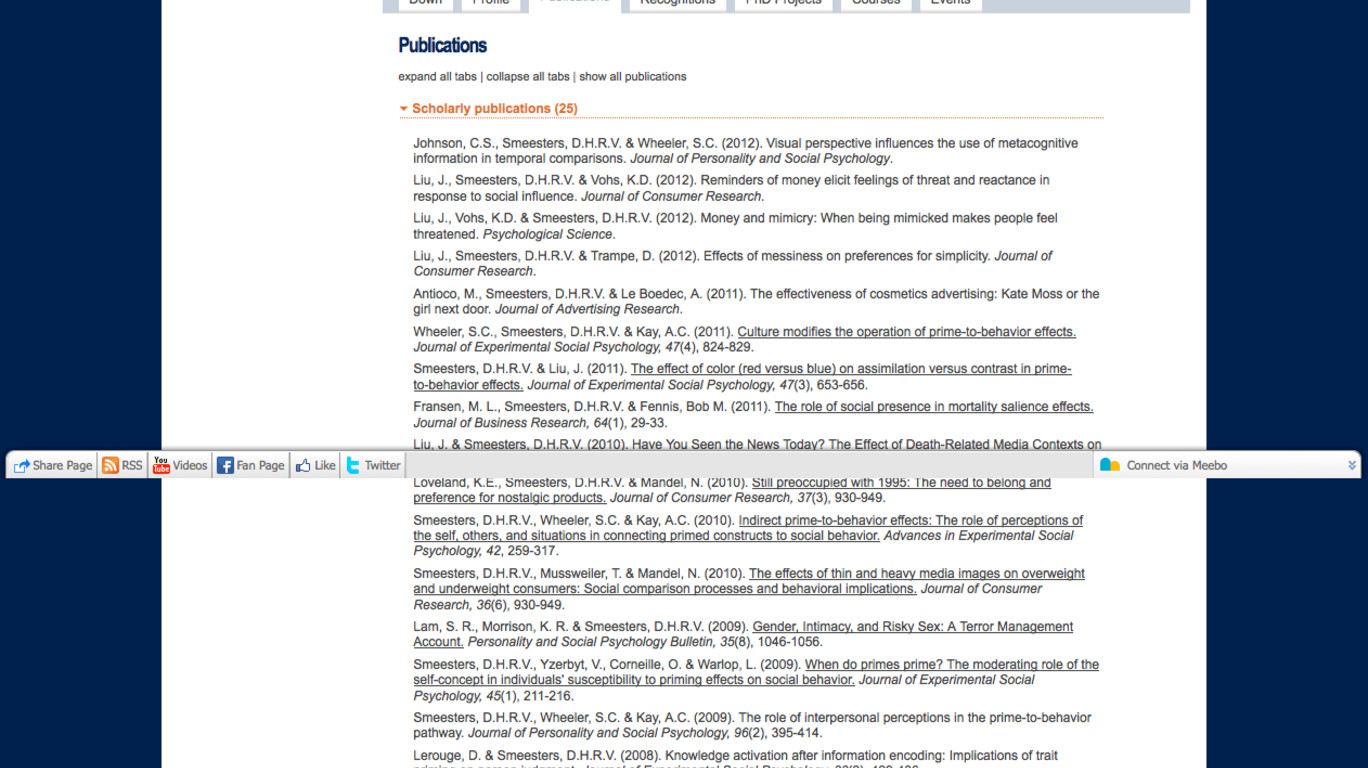Expand all tabs in Publications
1368x768 pixels.
pyautogui.click(x=437, y=77)
